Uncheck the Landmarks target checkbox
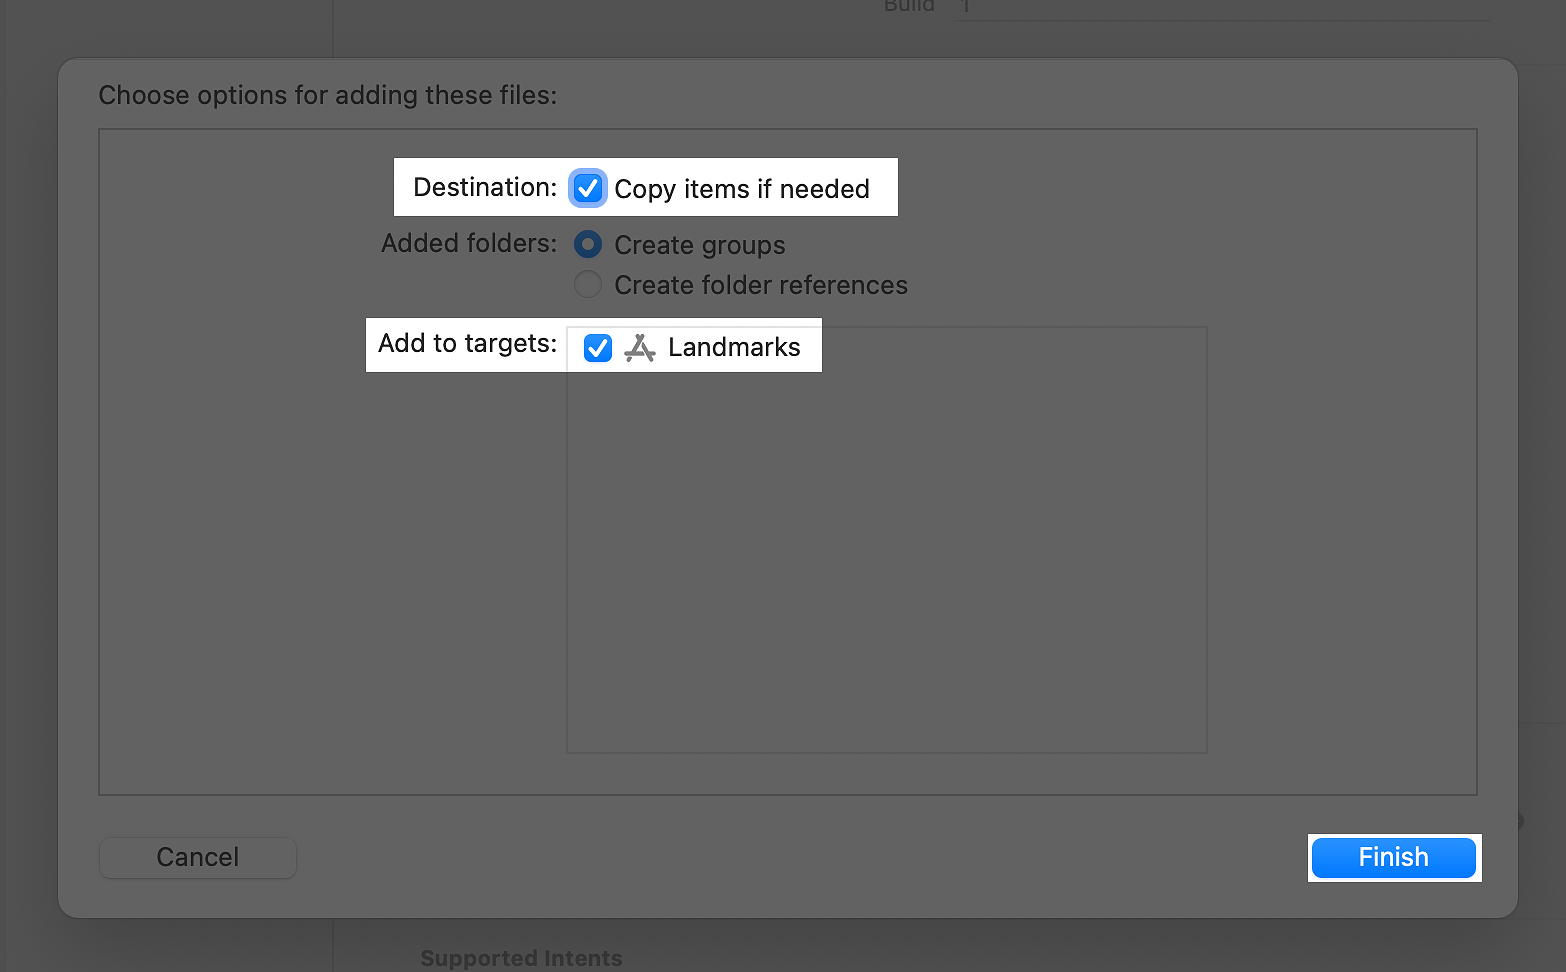This screenshot has width=1566, height=972. tap(597, 348)
